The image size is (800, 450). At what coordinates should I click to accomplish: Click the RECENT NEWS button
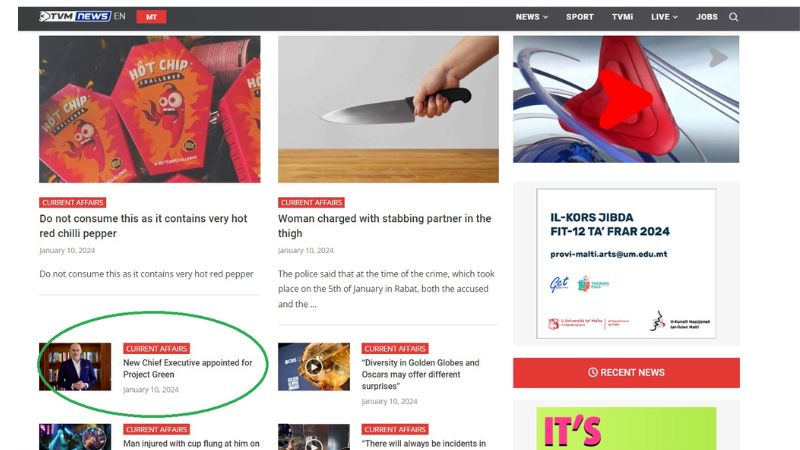(x=626, y=372)
